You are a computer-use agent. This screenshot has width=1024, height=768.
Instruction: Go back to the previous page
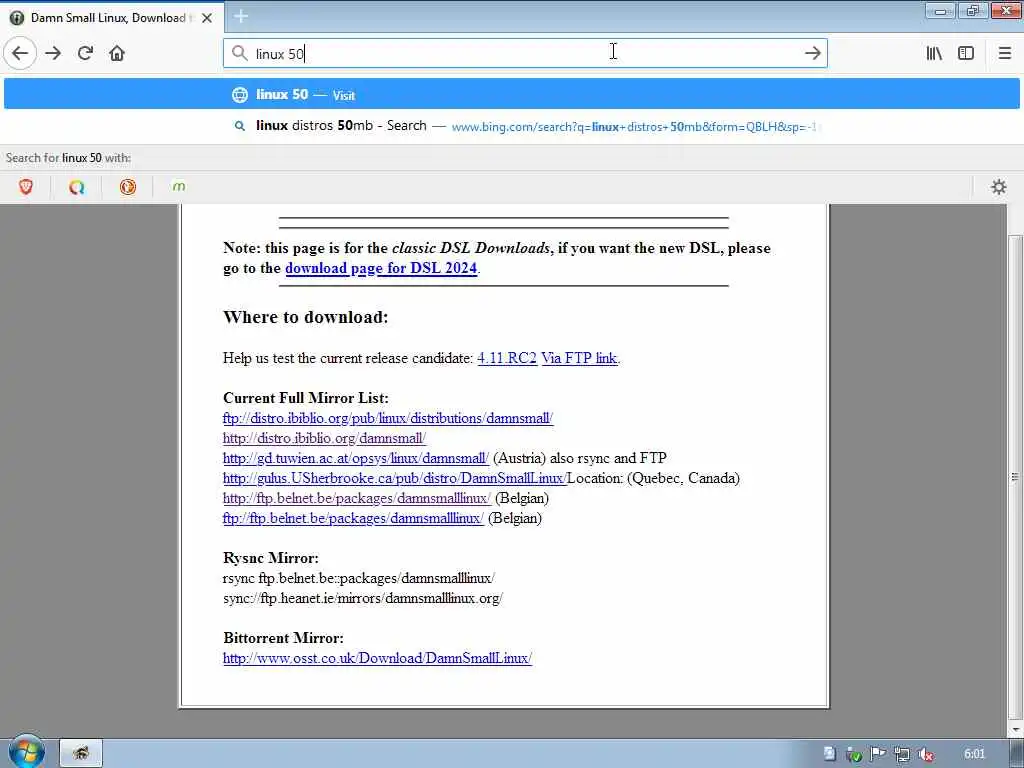(x=20, y=53)
